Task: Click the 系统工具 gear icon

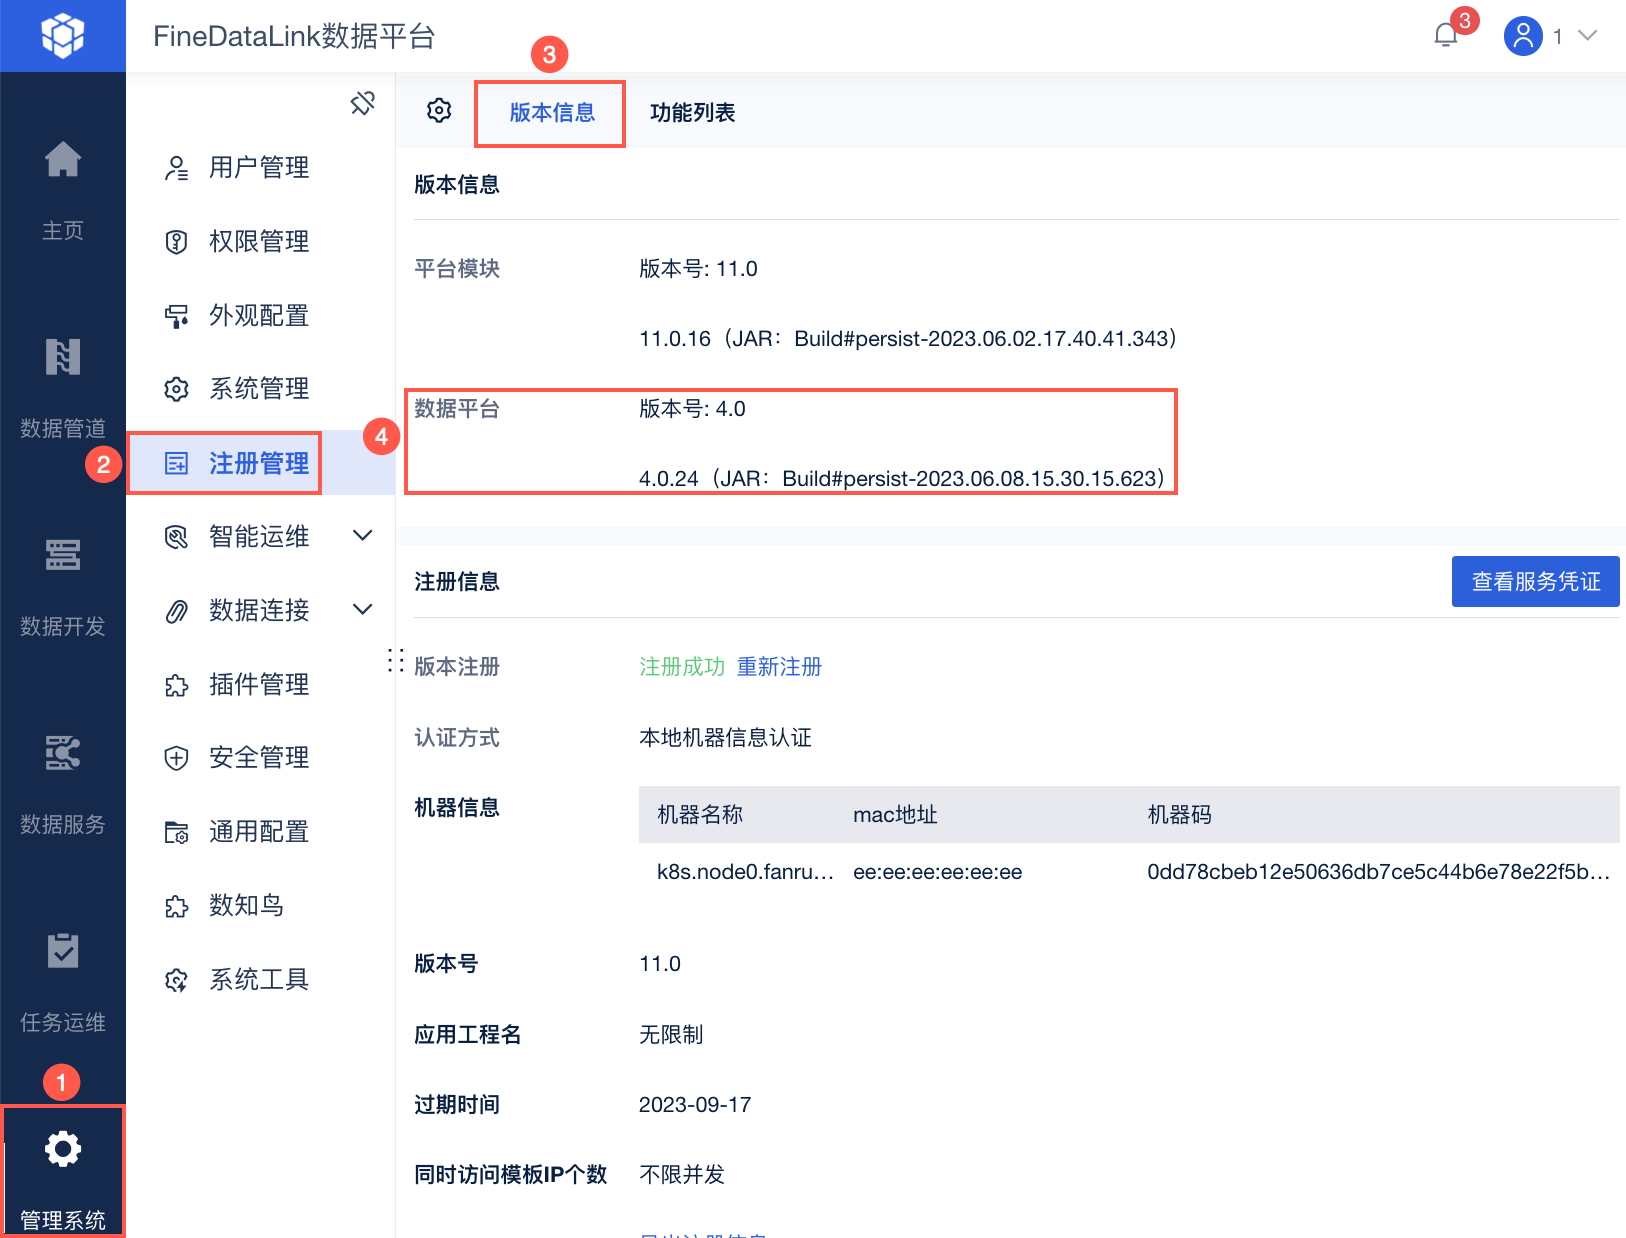Action: click(177, 980)
